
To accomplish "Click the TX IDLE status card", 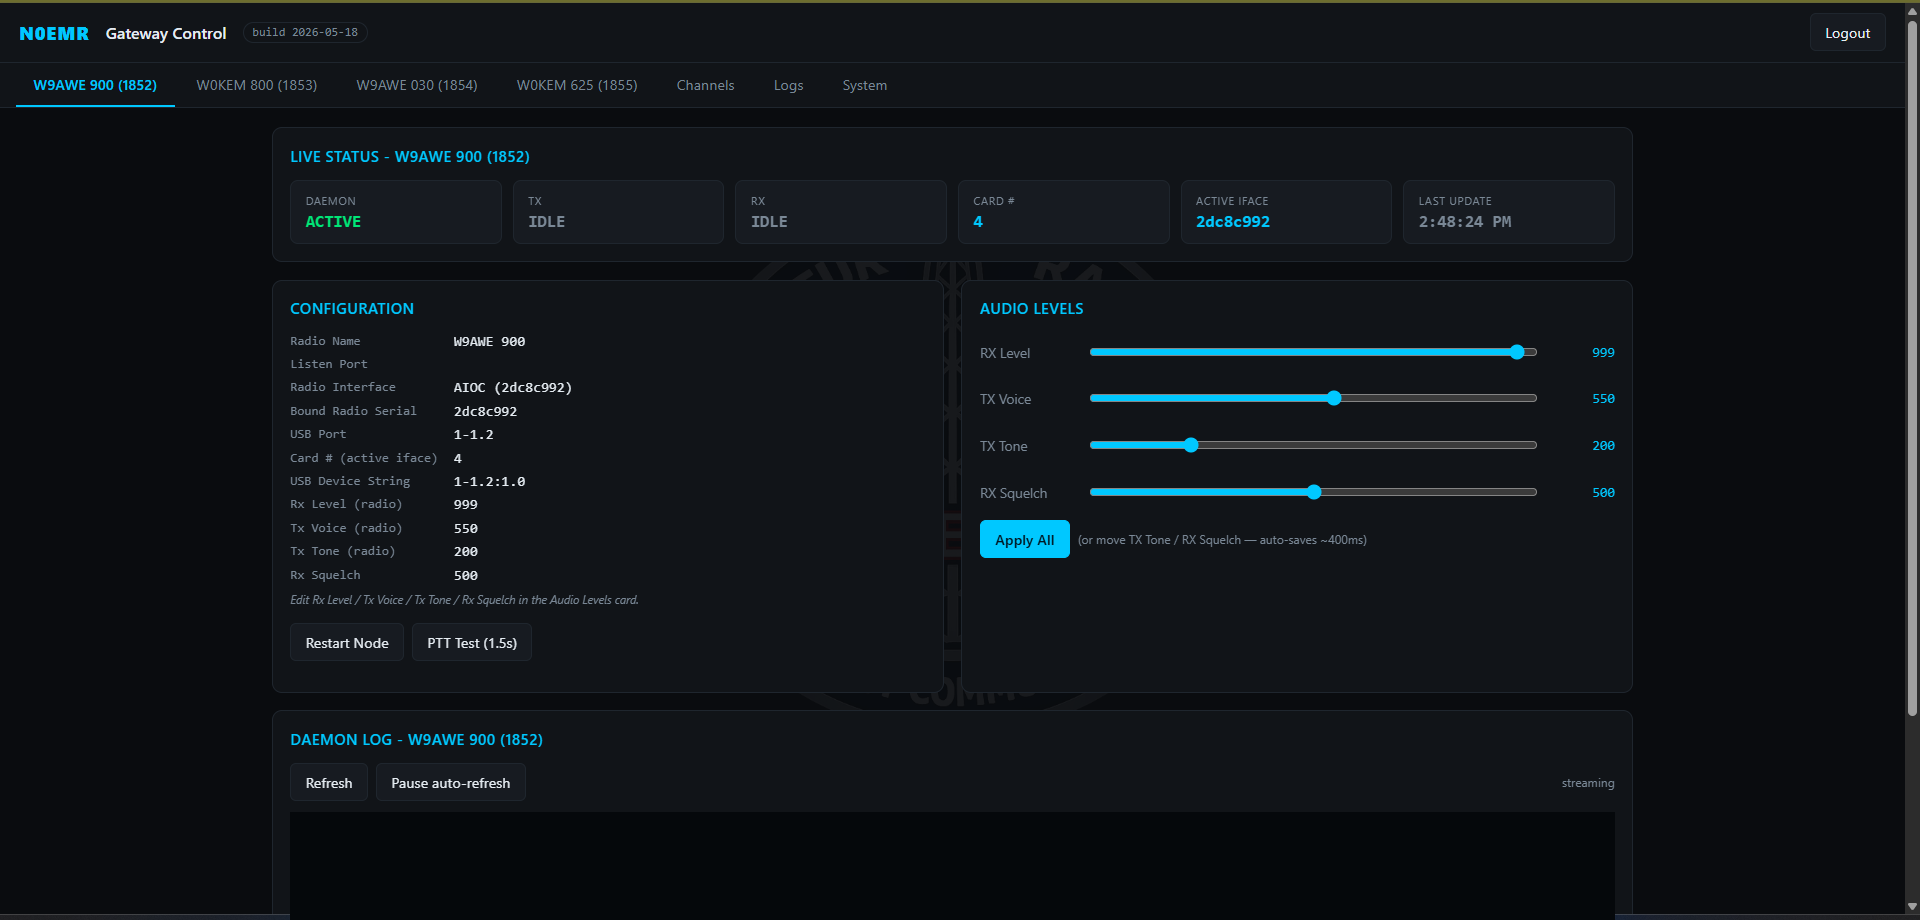I will tap(618, 212).
